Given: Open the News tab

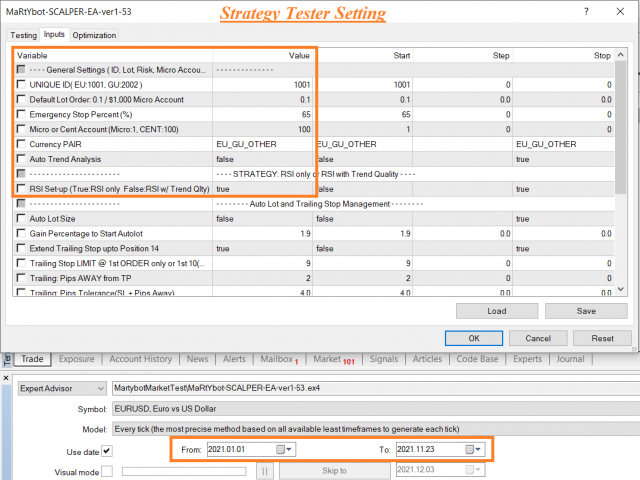Looking at the screenshot, I should [x=197, y=359].
